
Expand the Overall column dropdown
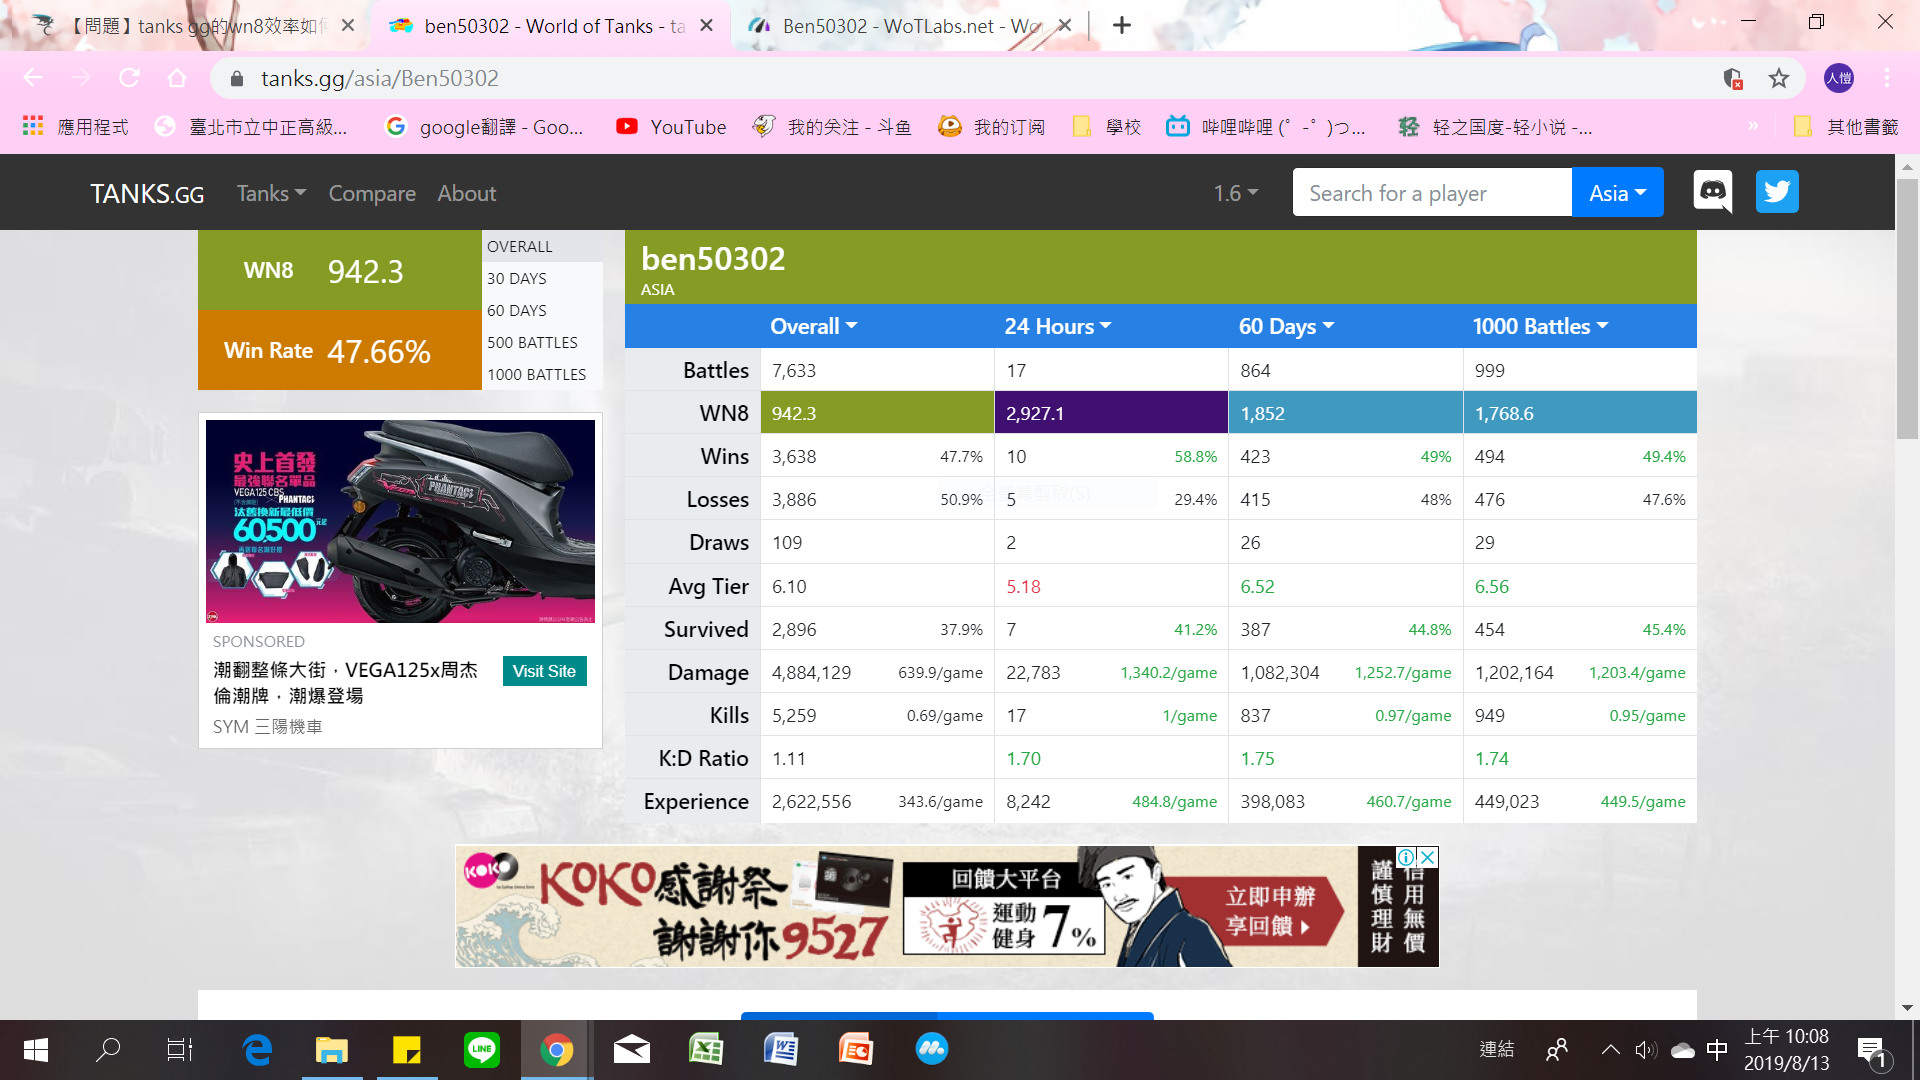tap(813, 326)
